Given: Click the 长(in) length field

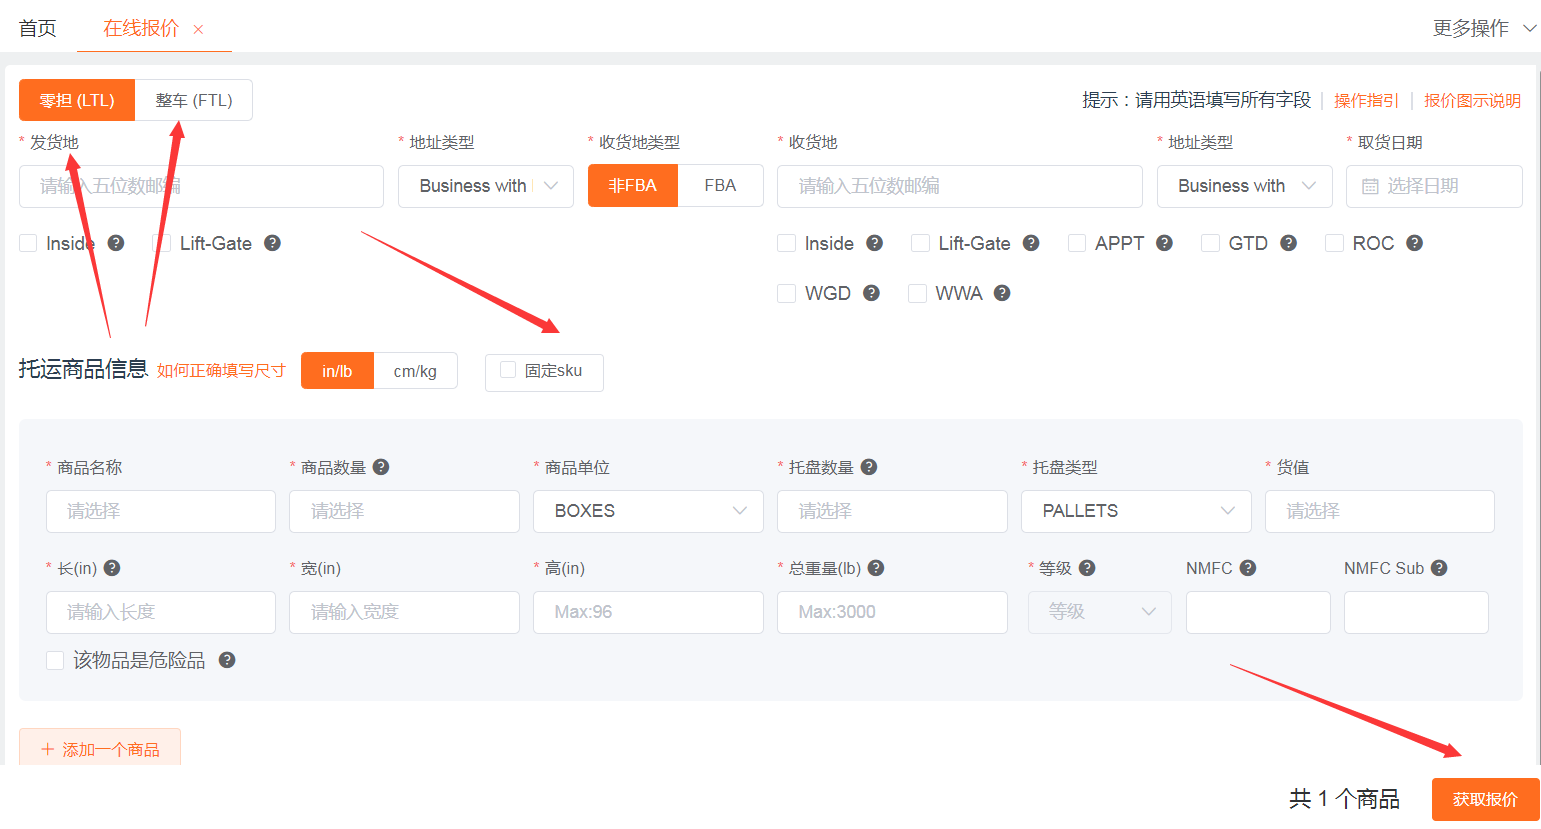Looking at the screenshot, I should click(161, 612).
